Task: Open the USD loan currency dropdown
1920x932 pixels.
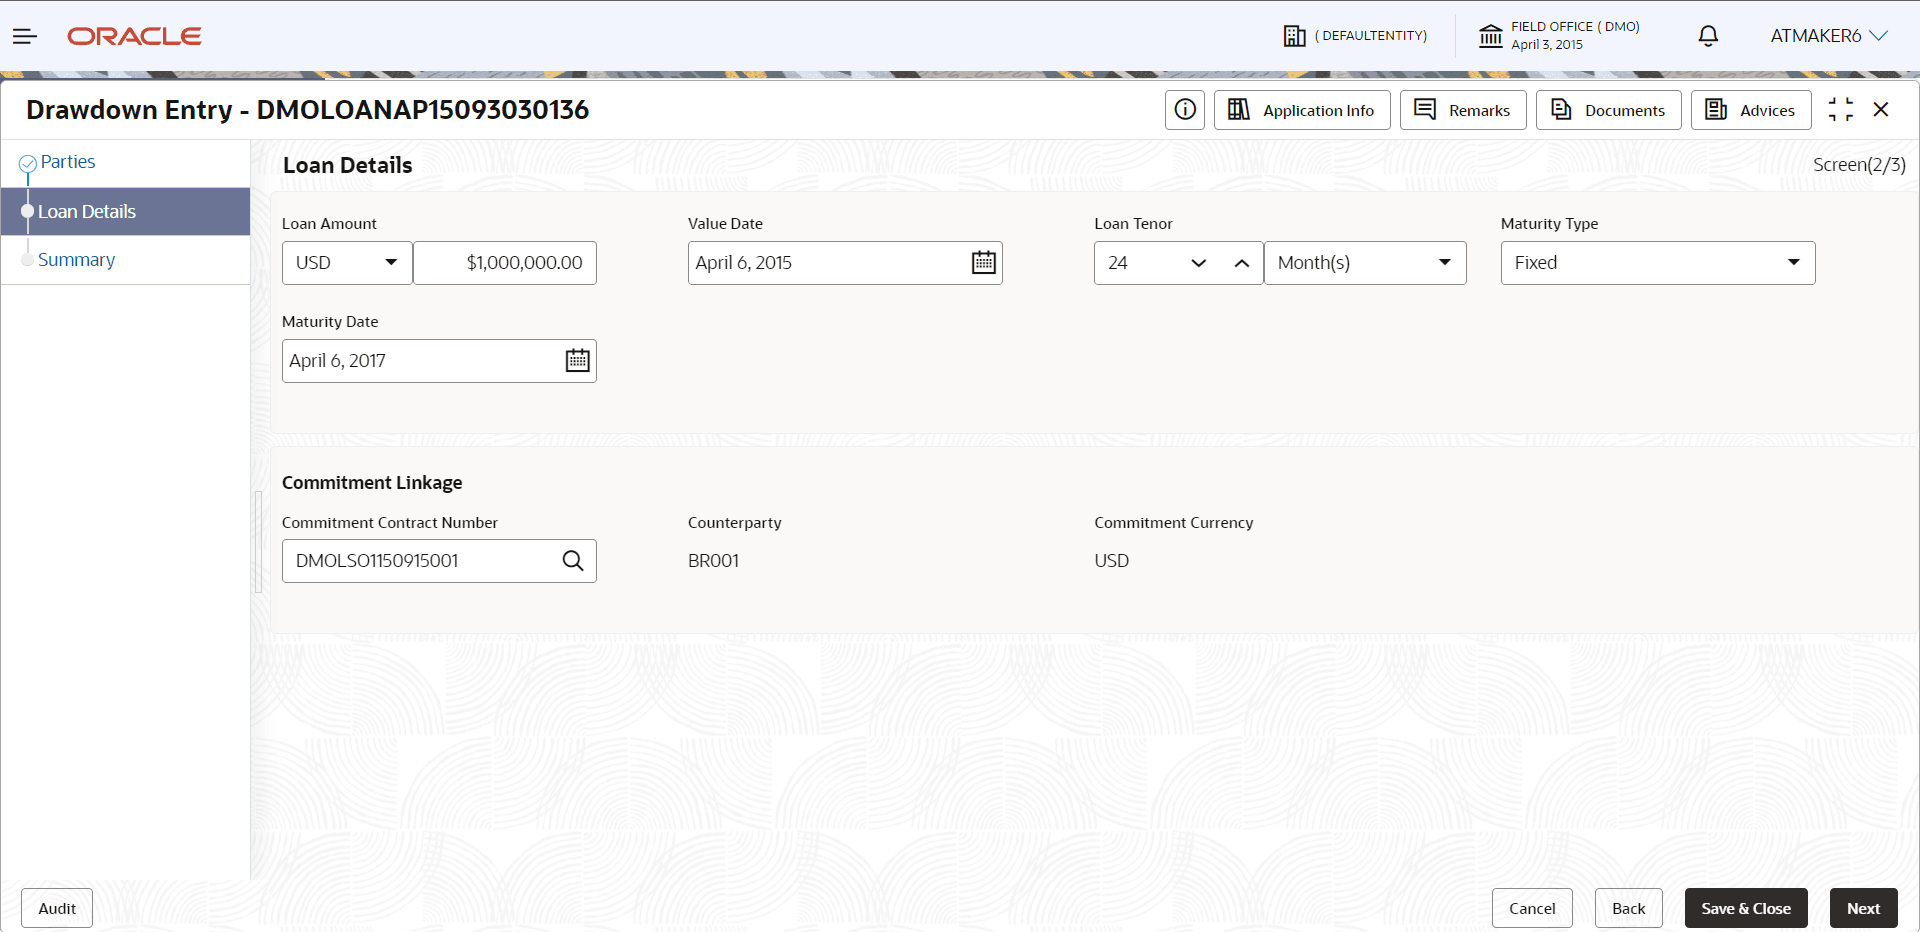Action: coord(347,263)
